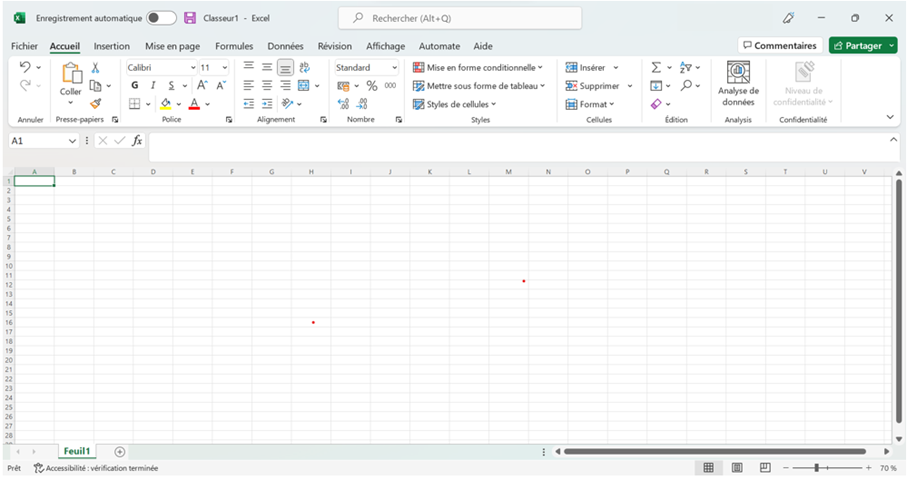Click the zoom slider handle
The height and width of the screenshot is (480, 907).
pos(817,467)
